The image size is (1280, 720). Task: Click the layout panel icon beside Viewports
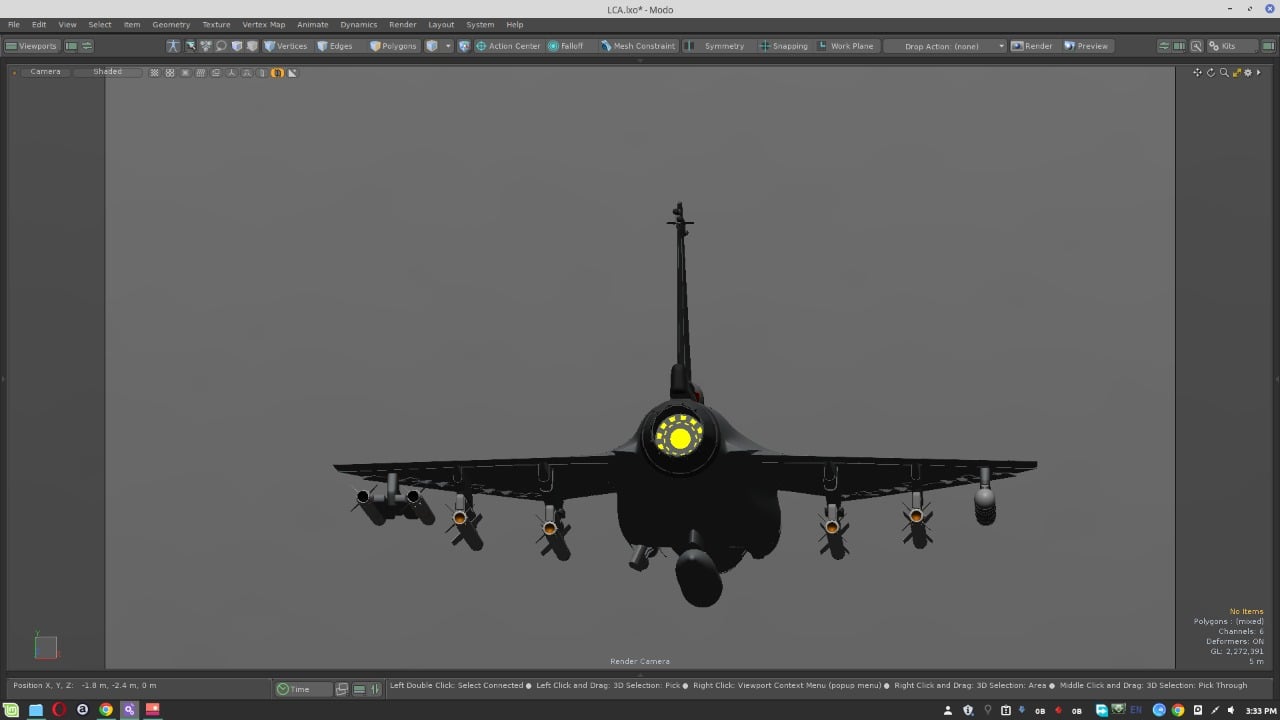[71, 46]
